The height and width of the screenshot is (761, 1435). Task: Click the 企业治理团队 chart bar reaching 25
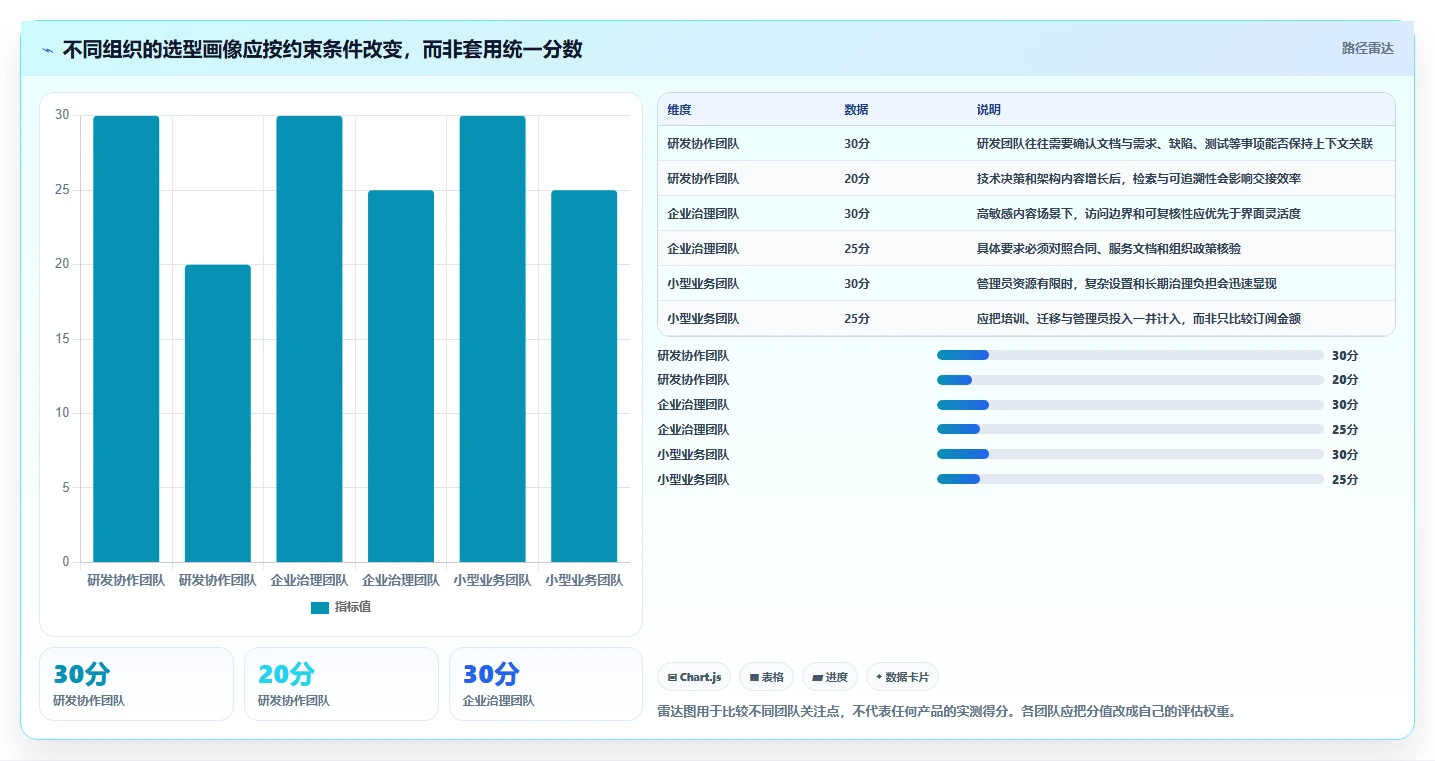point(401,376)
